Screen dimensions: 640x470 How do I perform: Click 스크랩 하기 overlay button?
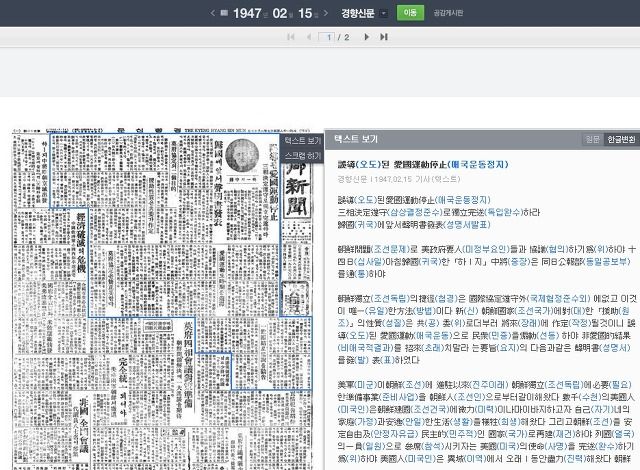(x=302, y=156)
